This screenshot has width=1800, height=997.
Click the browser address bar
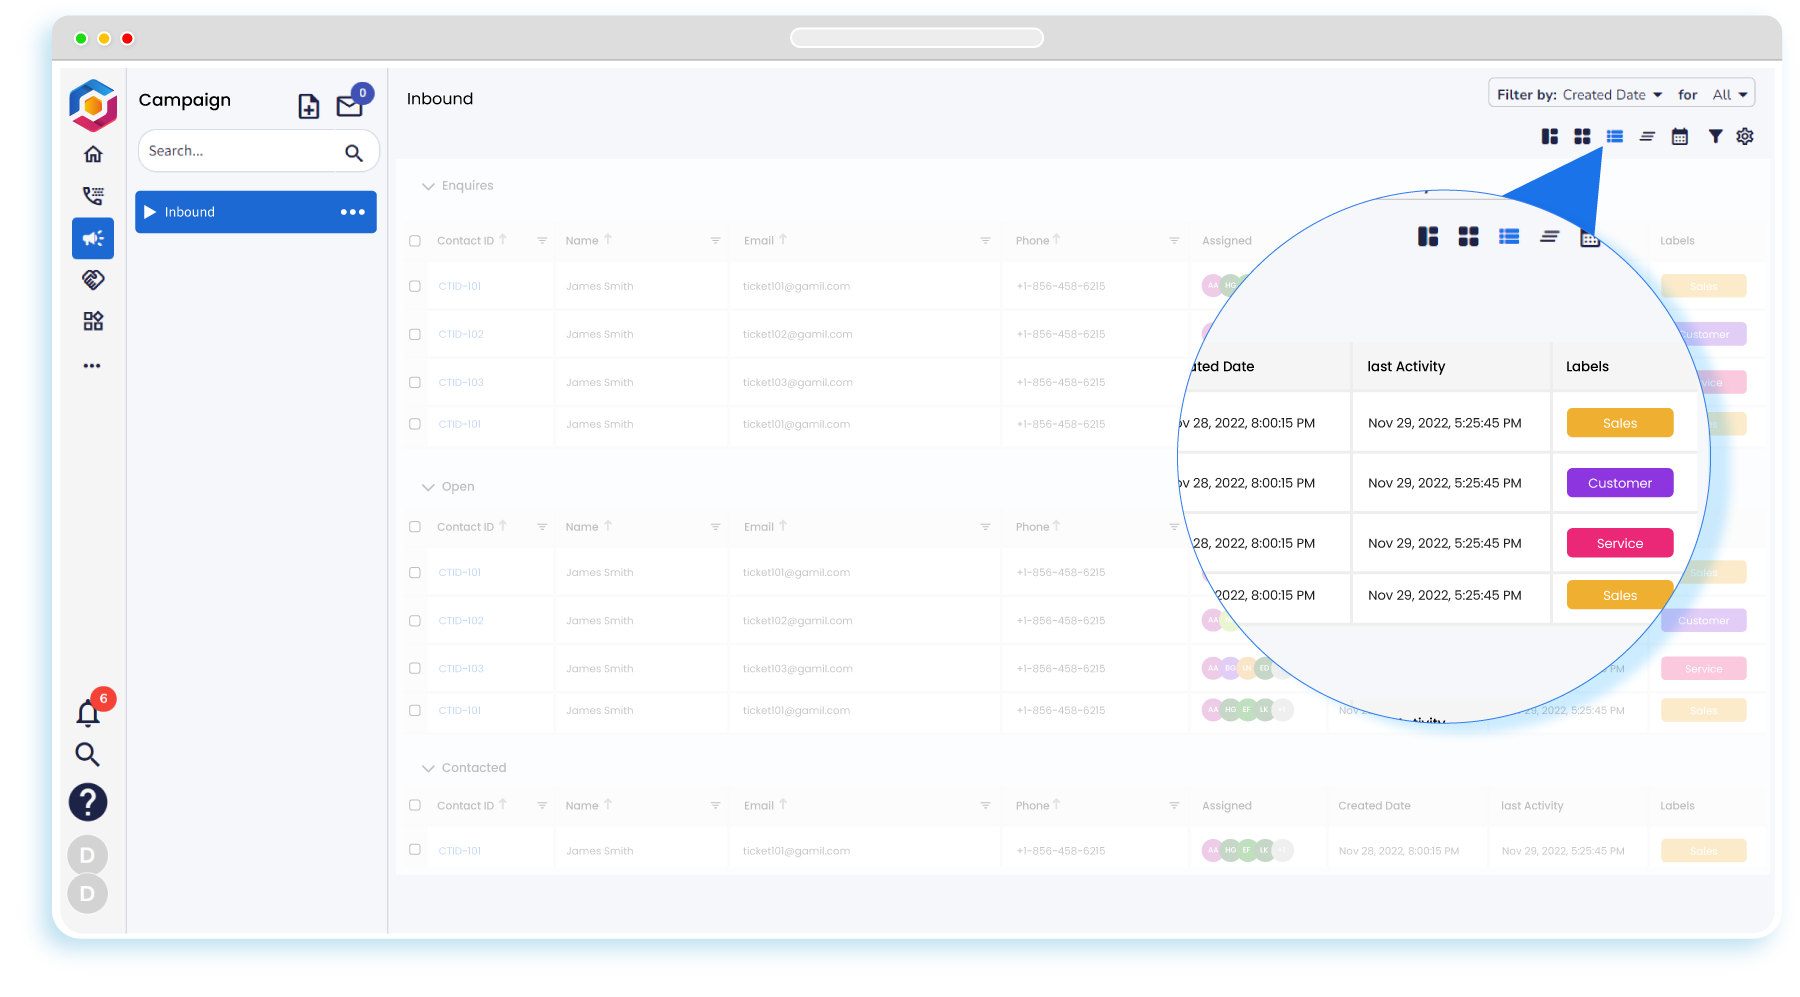916,38
